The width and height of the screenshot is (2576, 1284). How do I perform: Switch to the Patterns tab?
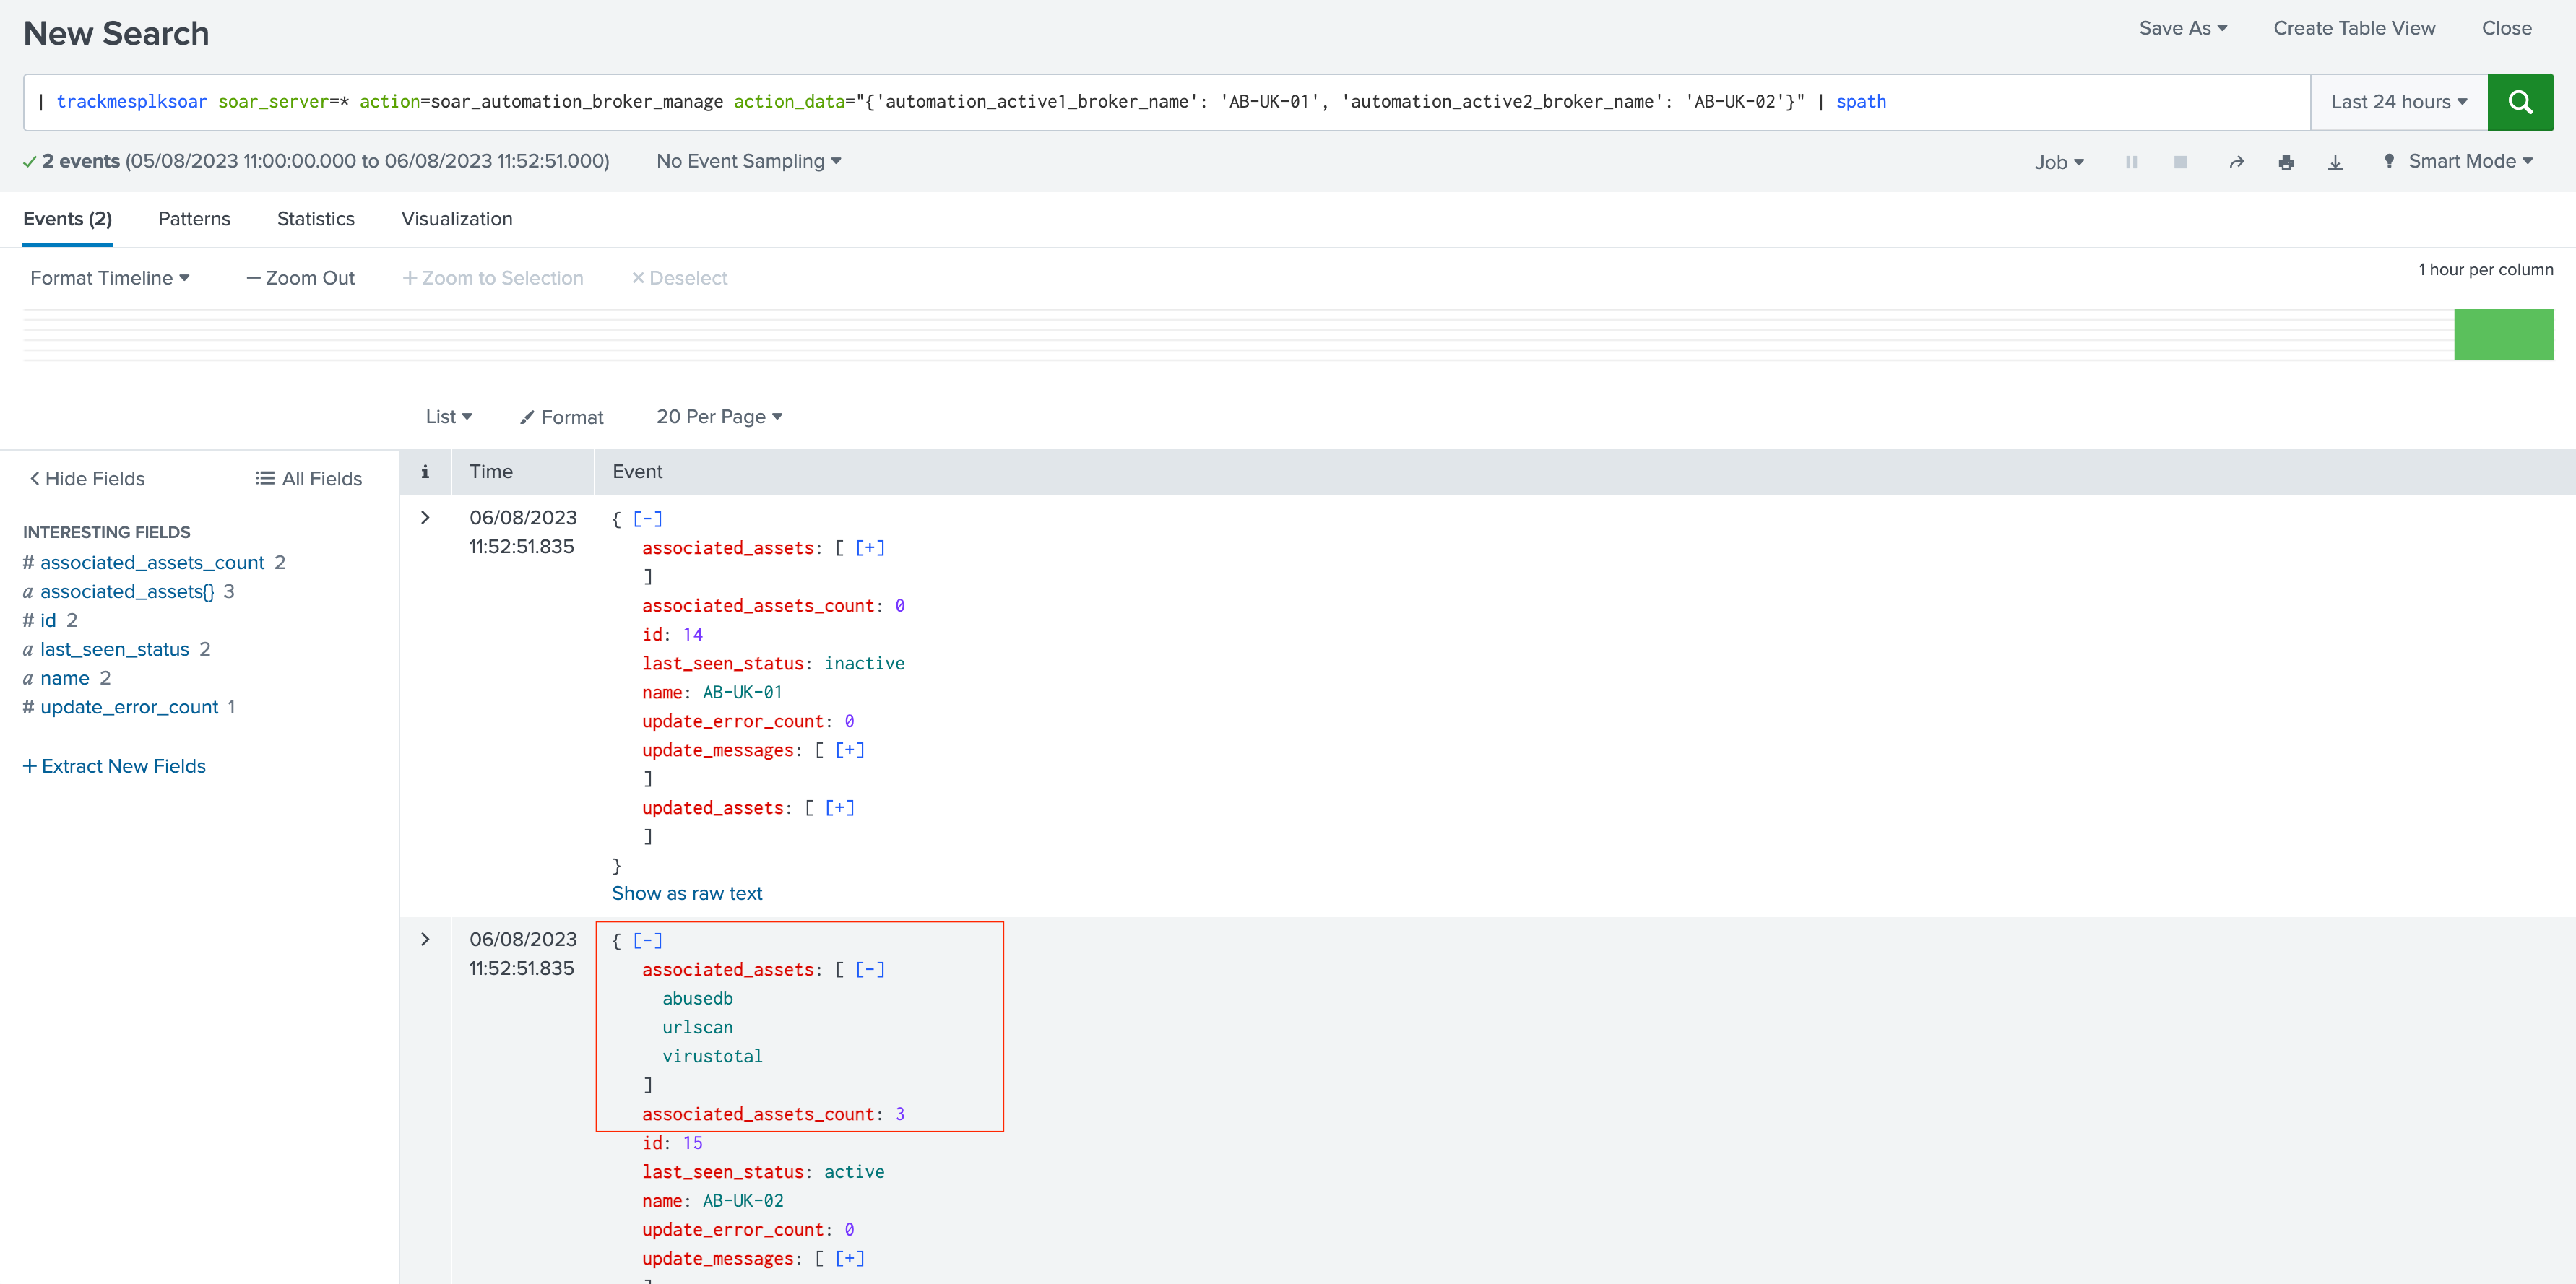pos(194,219)
